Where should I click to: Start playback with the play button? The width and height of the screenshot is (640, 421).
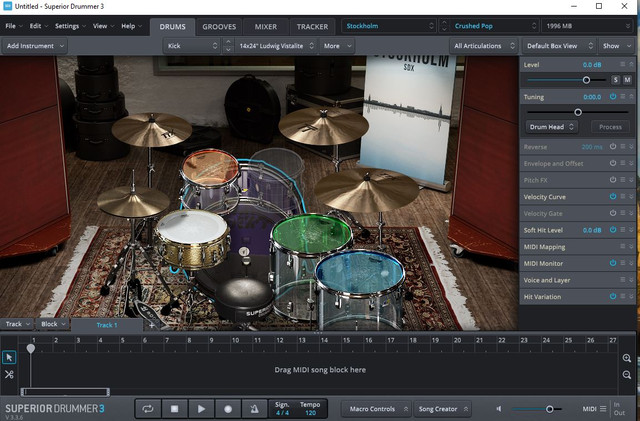[201, 409]
